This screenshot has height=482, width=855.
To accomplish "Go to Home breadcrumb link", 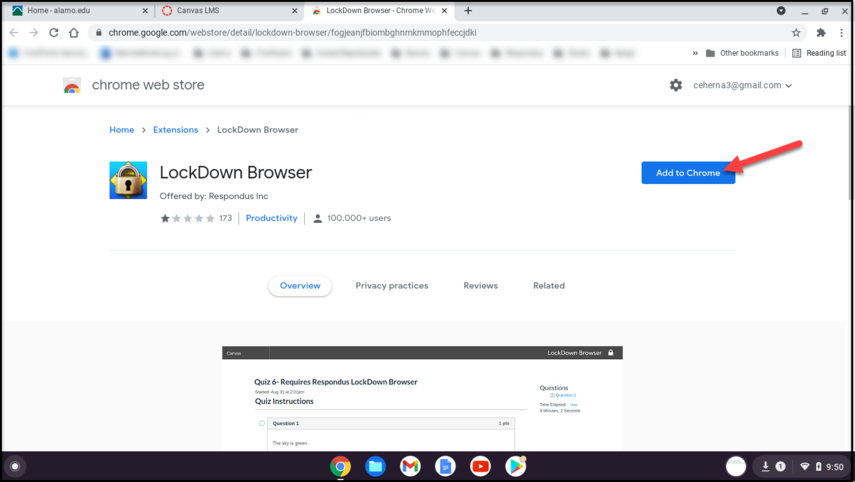I will coord(121,130).
